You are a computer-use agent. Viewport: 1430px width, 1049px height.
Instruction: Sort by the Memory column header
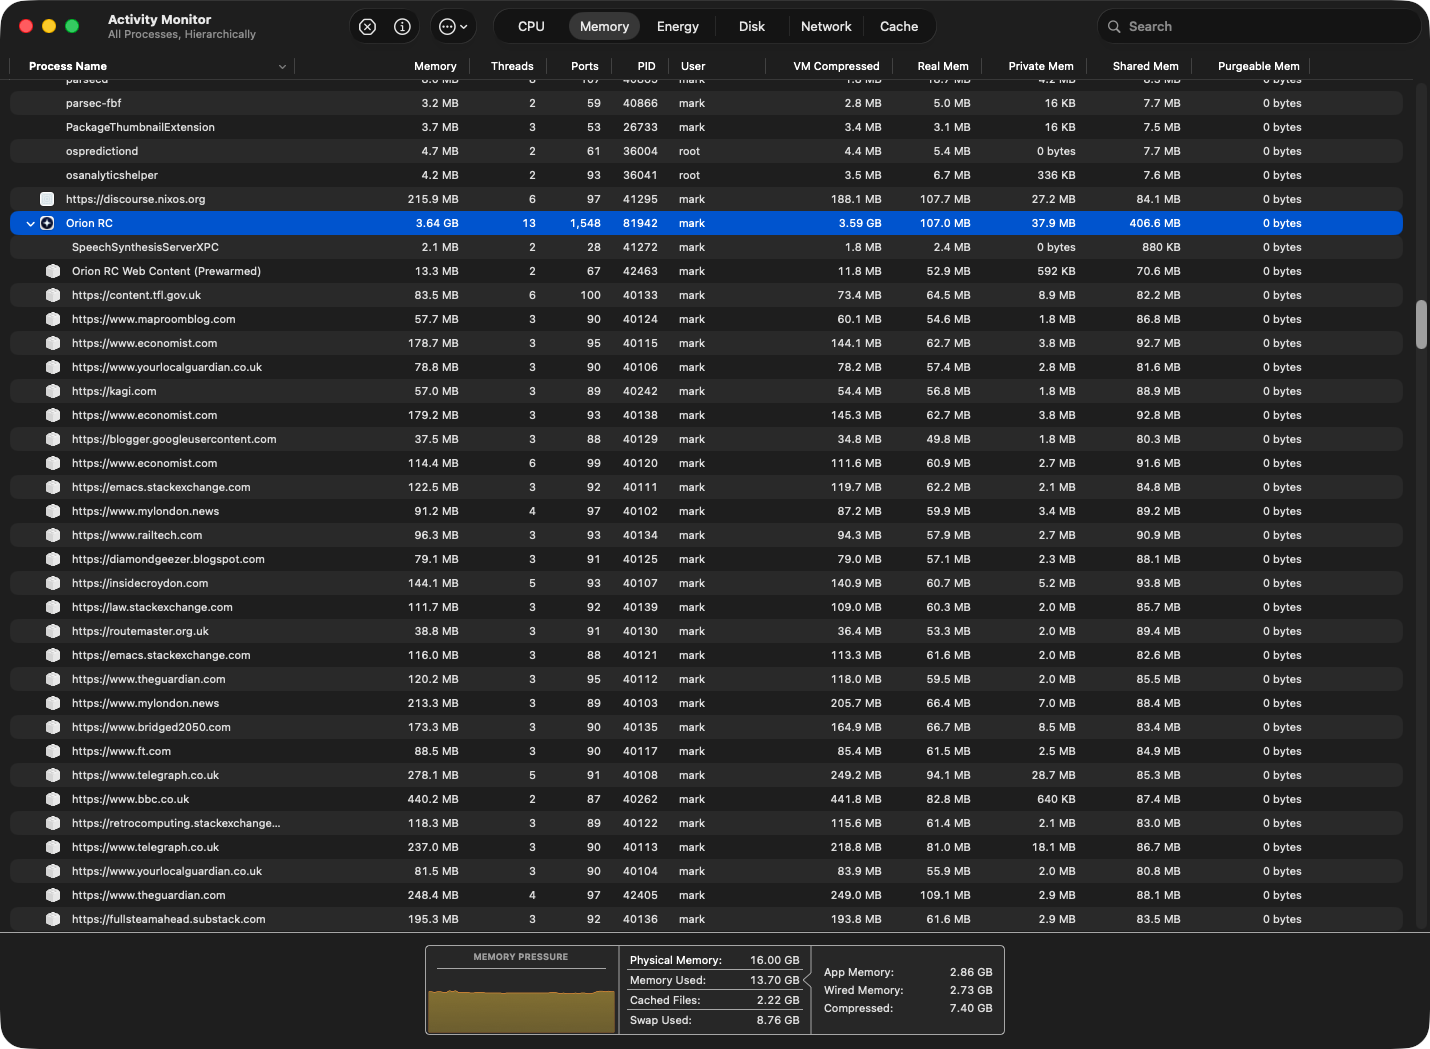(435, 66)
